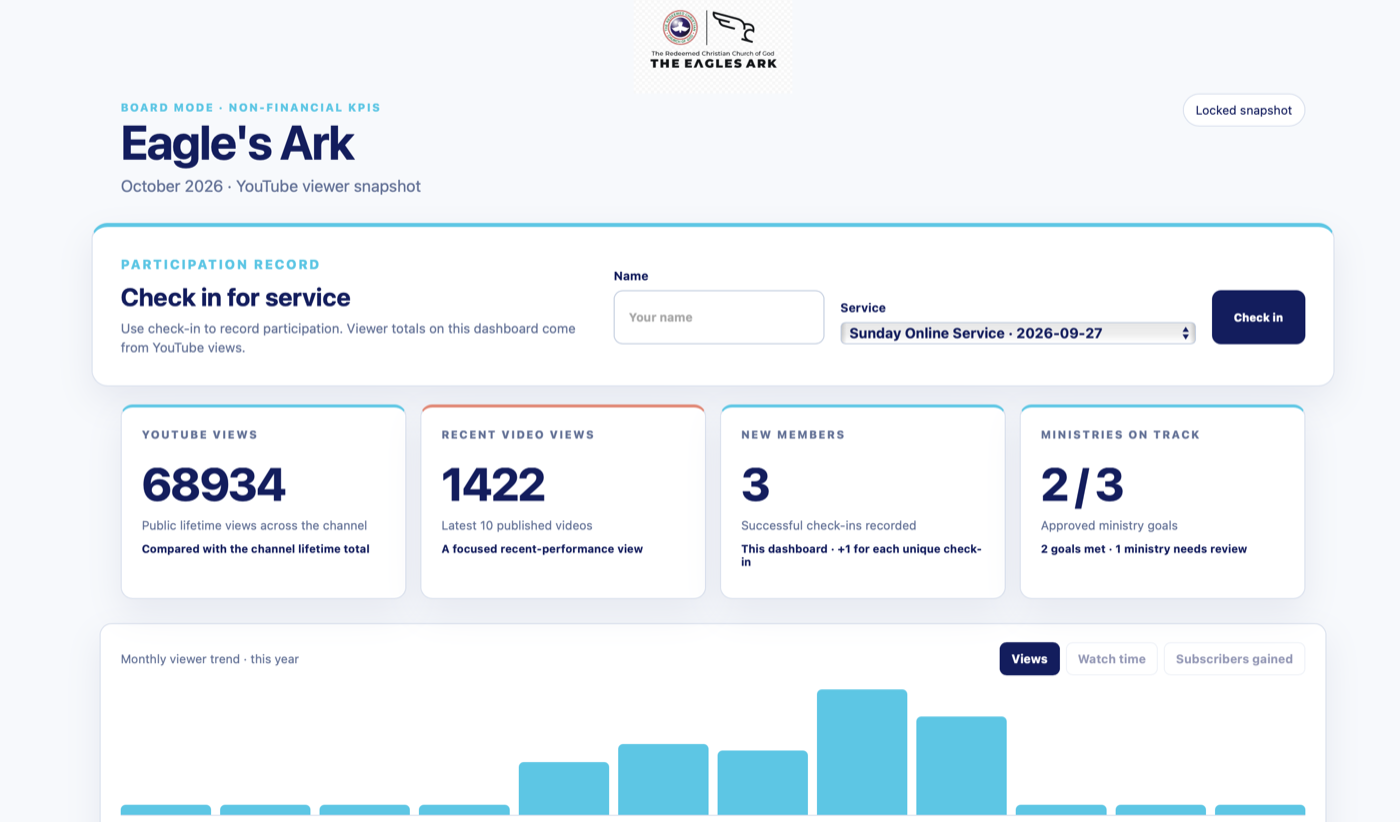The width and height of the screenshot is (1400, 822).
Task: Click the Participation Record label
Action: pos(220,265)
